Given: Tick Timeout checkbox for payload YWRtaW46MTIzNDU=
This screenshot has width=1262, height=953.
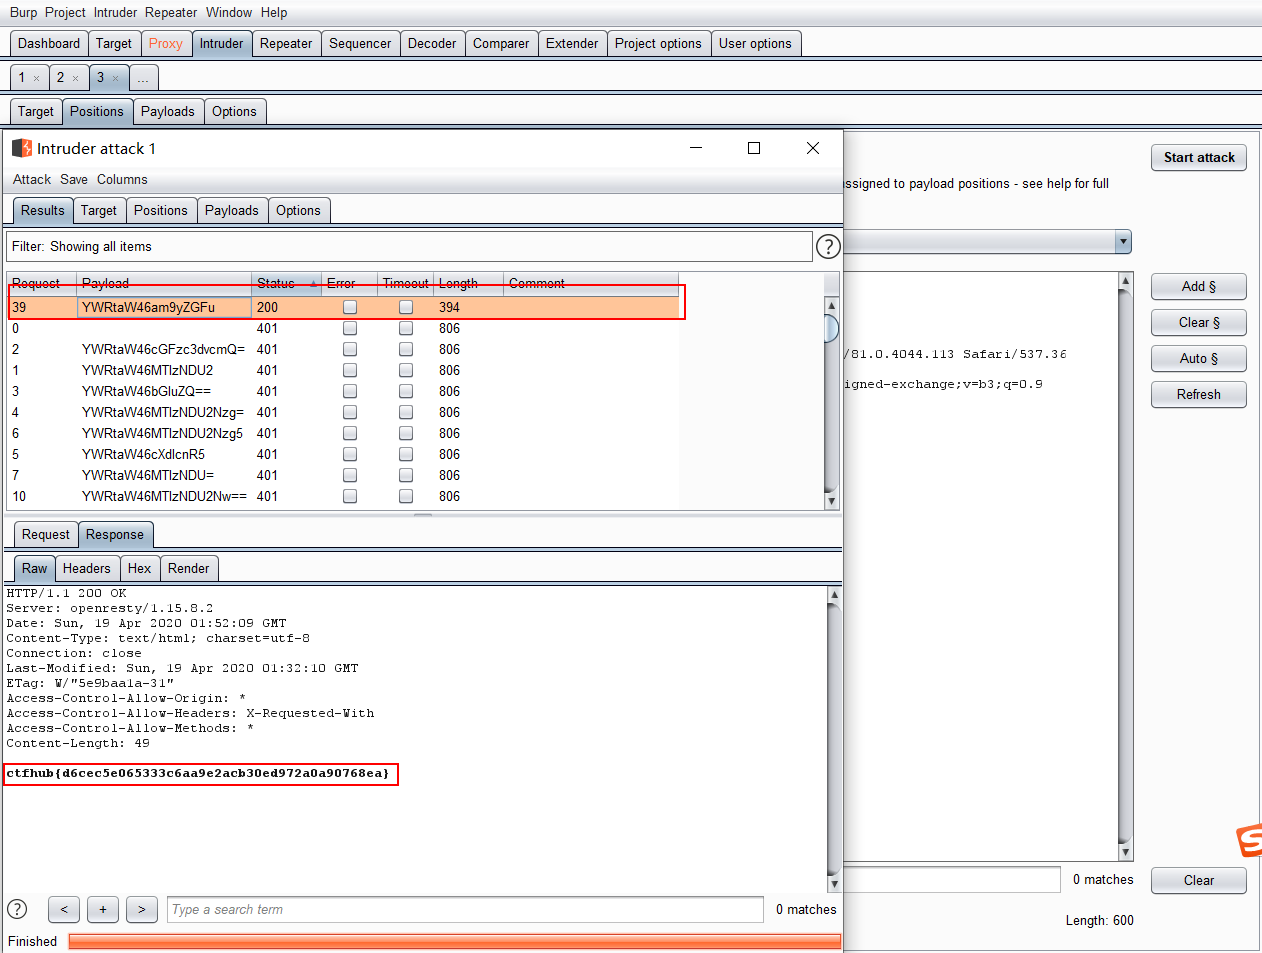Looking at the screenshot, I should (406, 475).
